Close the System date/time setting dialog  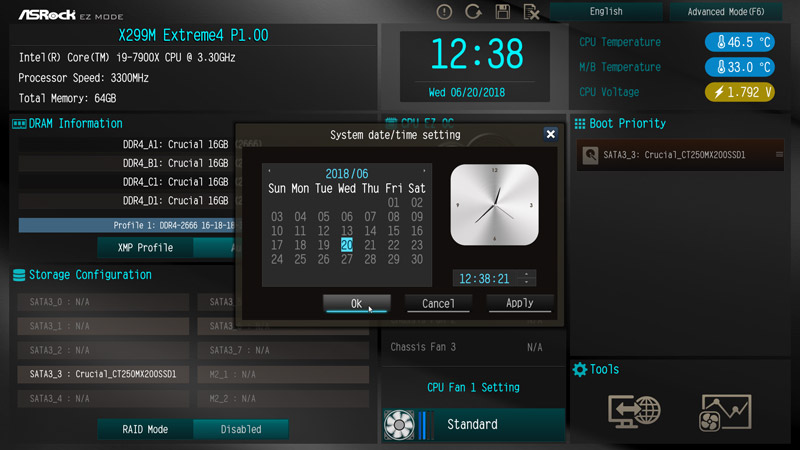(551, 134)
